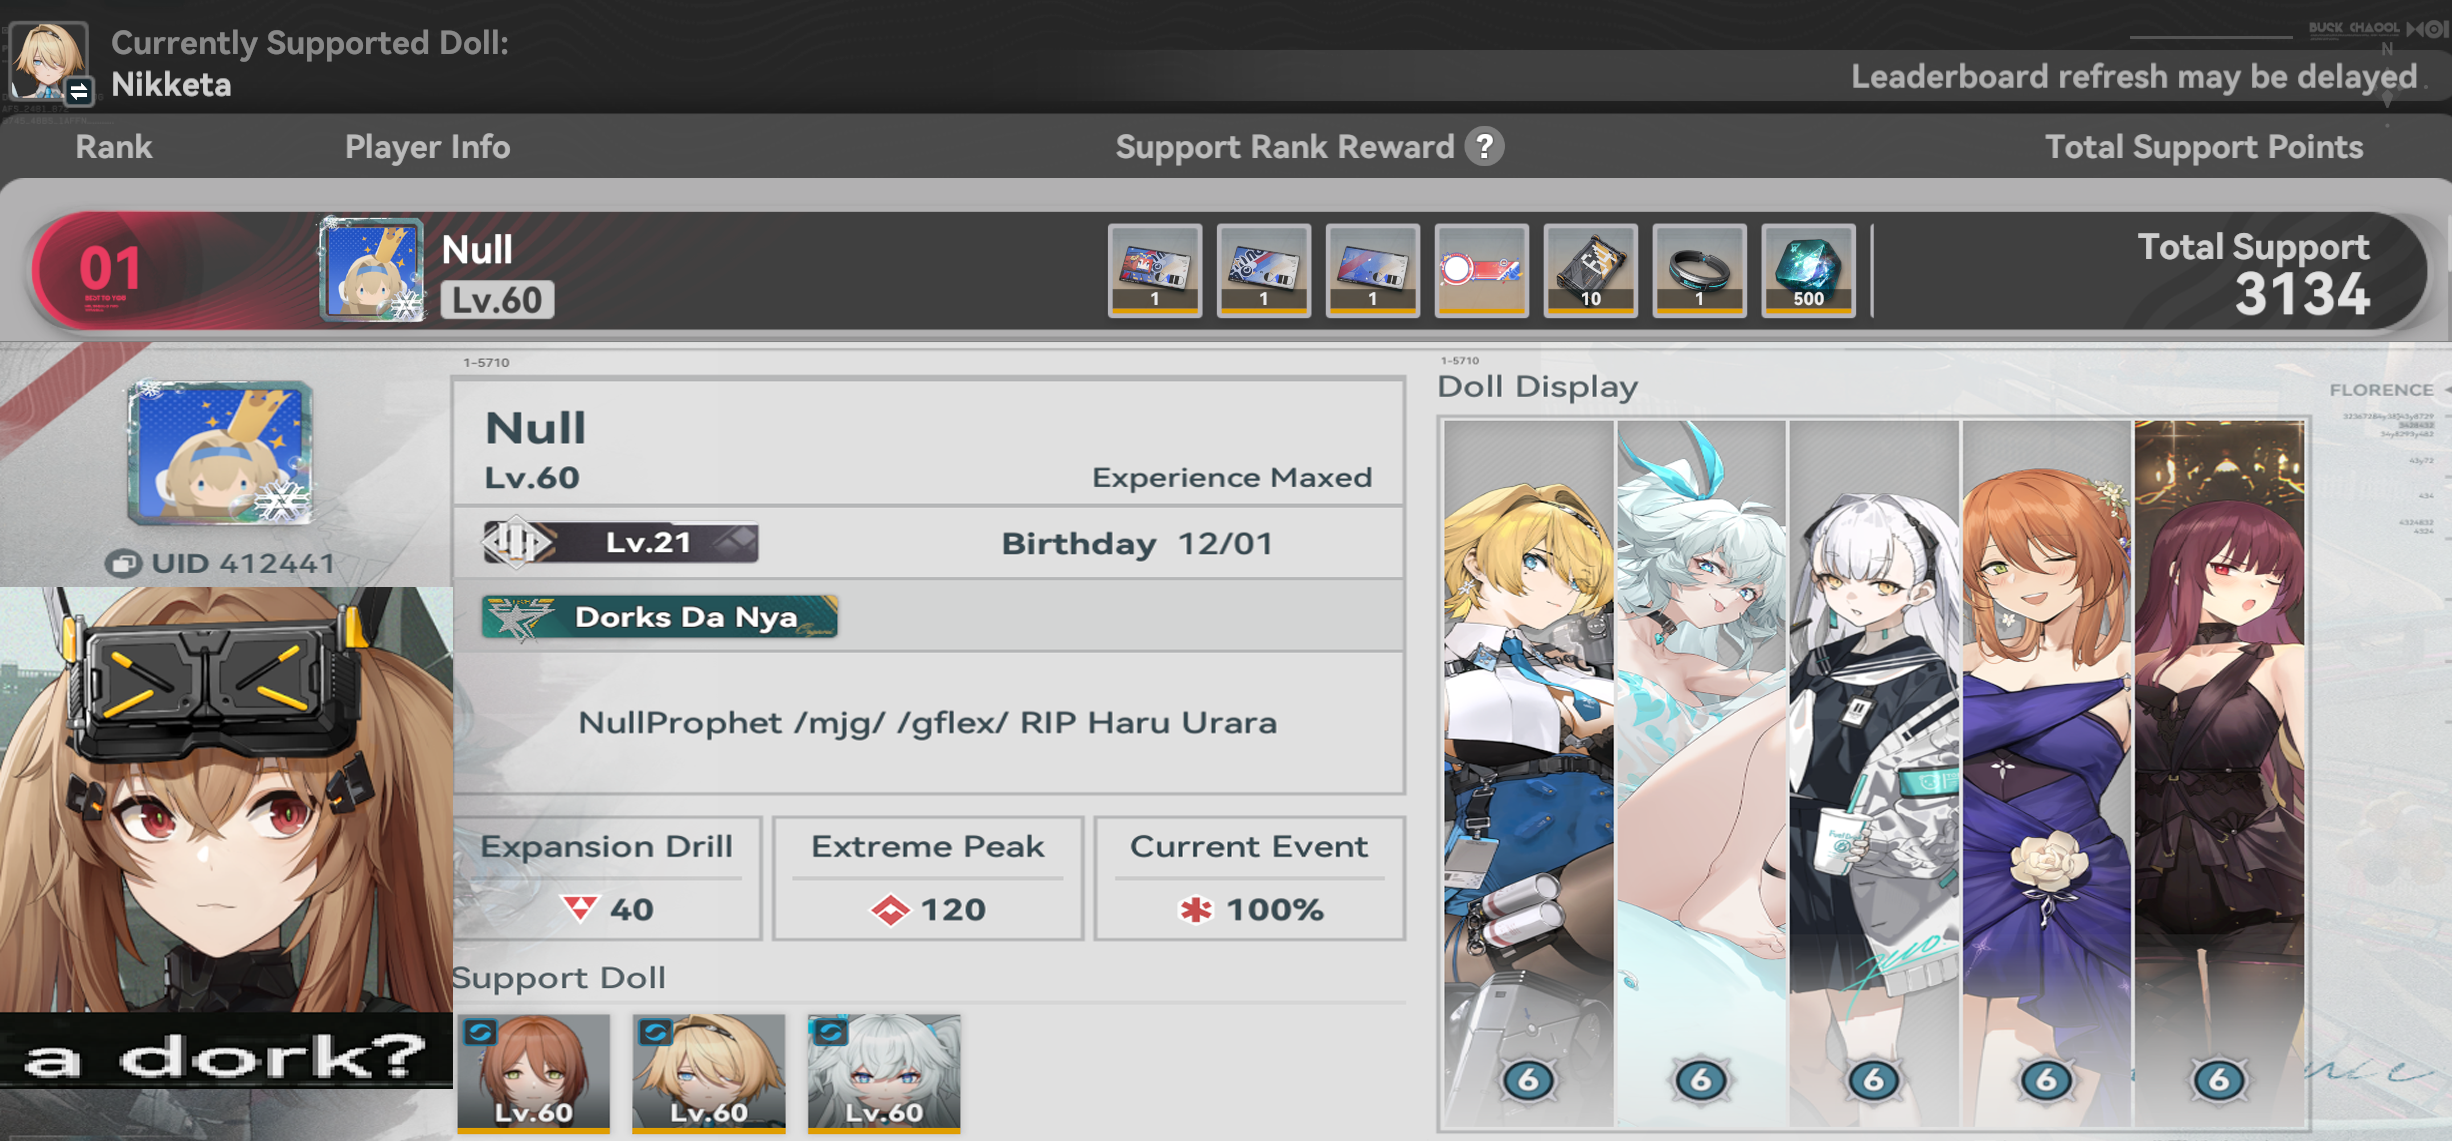
Task: Click the Total Support Points column header
Action: click(2204, 147)
